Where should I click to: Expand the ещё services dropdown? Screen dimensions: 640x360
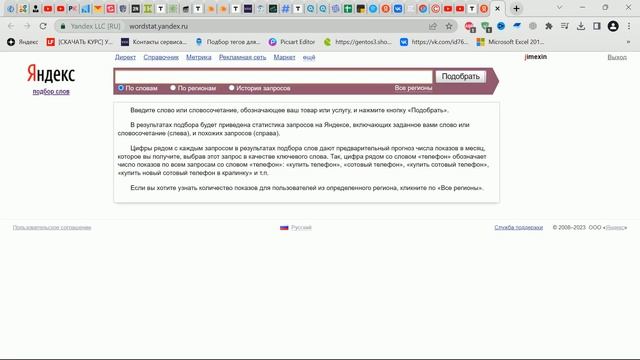(309, 57)
